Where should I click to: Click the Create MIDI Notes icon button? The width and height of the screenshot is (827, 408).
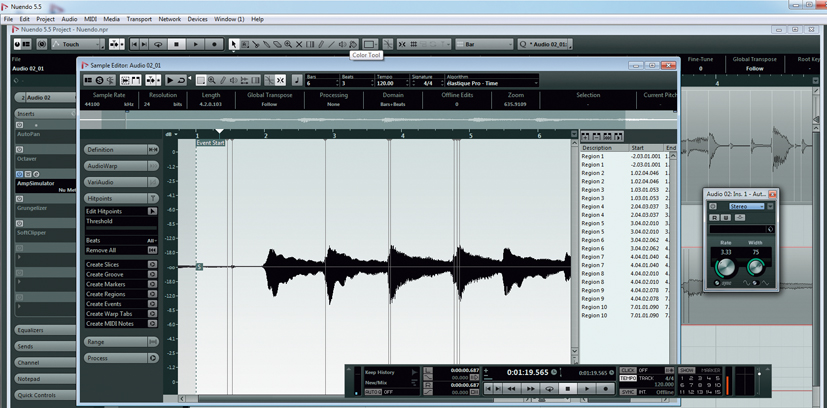[152, 324]
